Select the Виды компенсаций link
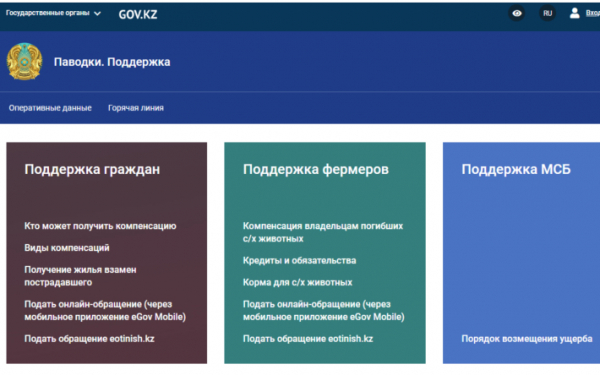The width and height of the screenshot is (600, 375). (x=67, y=248)
